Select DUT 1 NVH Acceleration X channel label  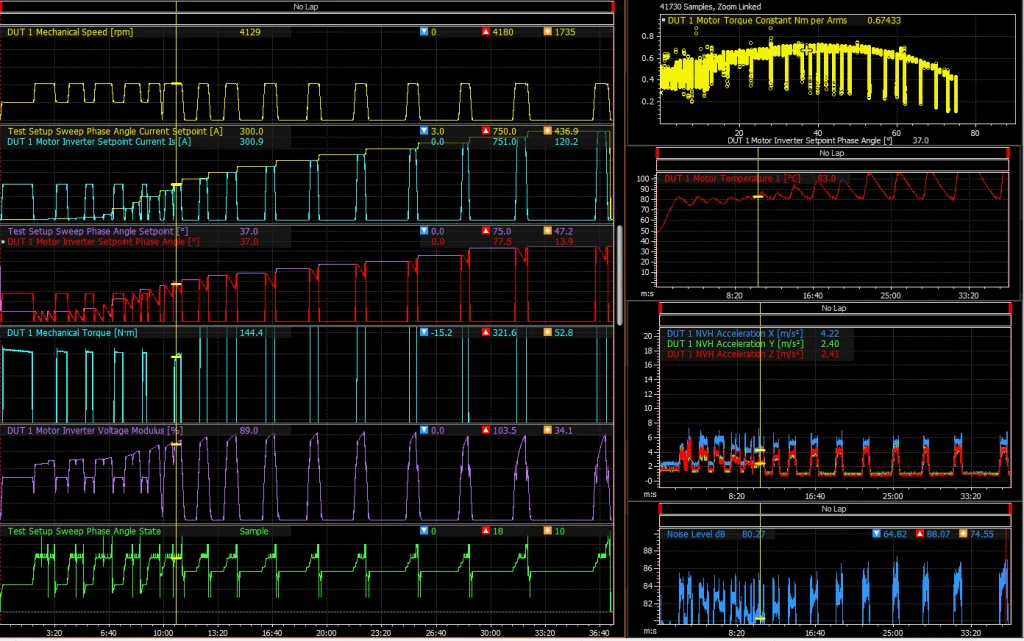733,333
